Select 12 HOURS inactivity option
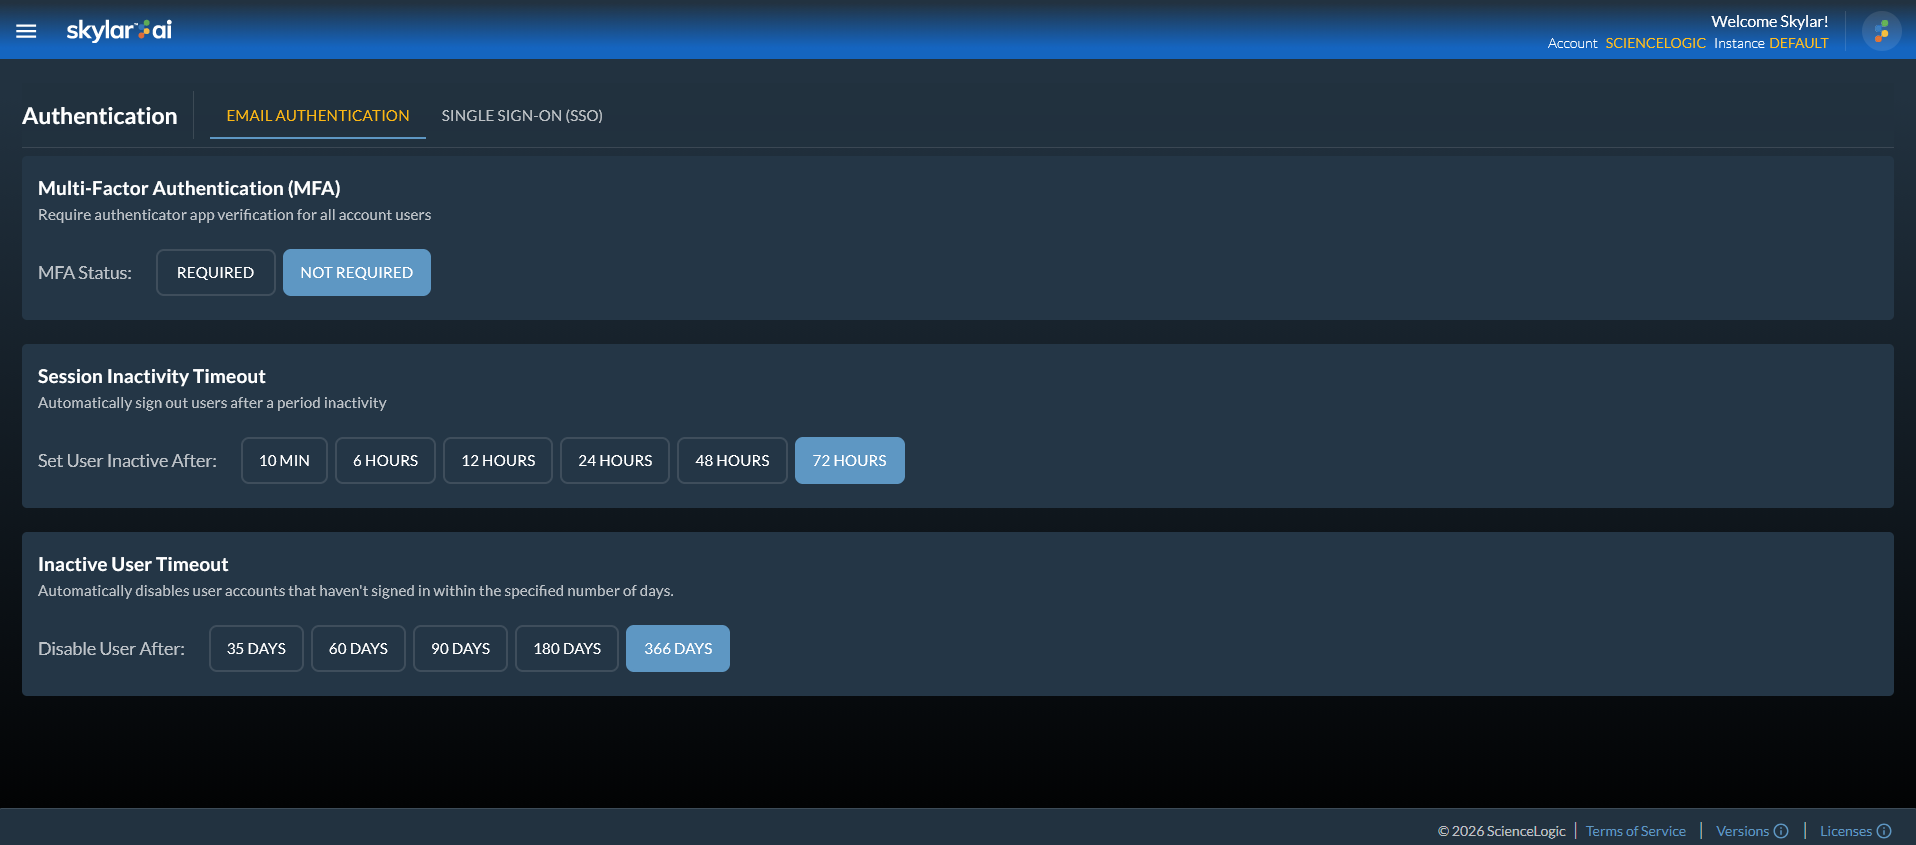This screenshot has width=1916, height=845. coord(498,461)
